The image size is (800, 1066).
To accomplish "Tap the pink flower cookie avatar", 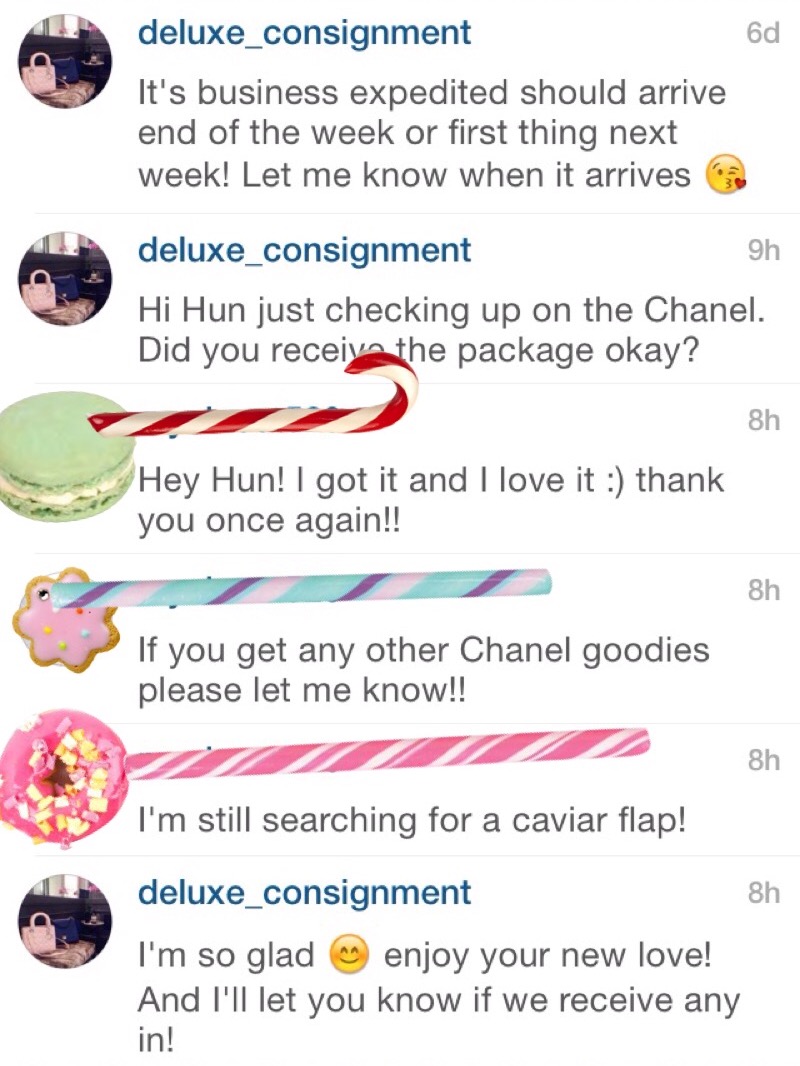I will (66, 620).
